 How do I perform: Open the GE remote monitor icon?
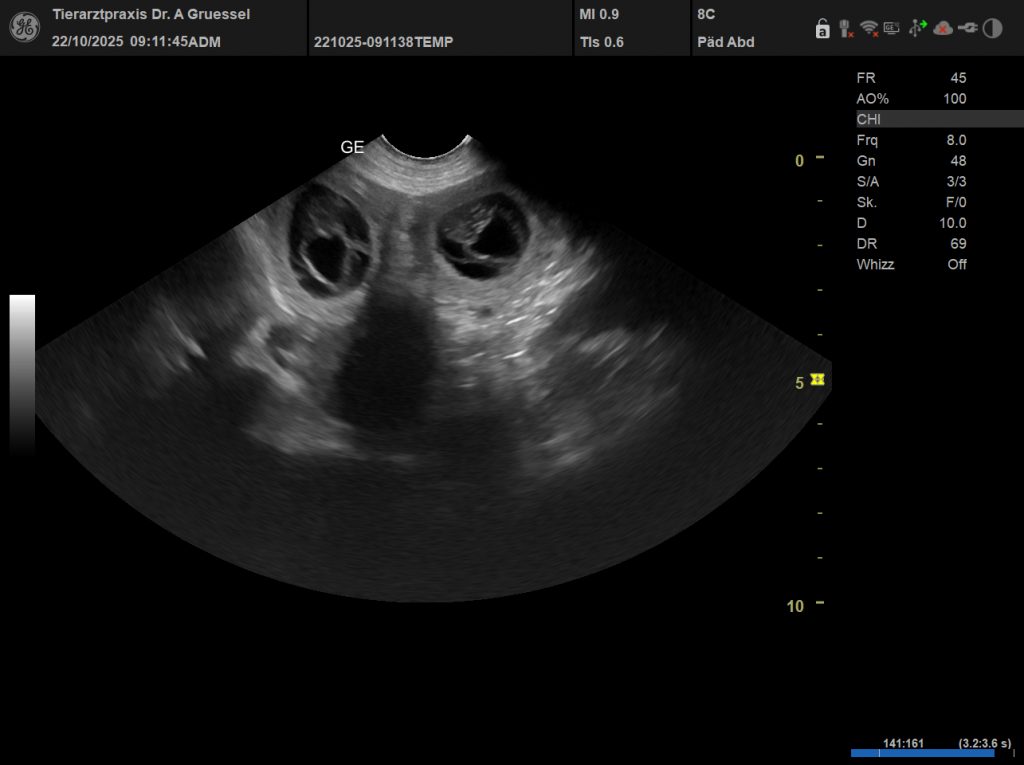click(x=892, y=28)
